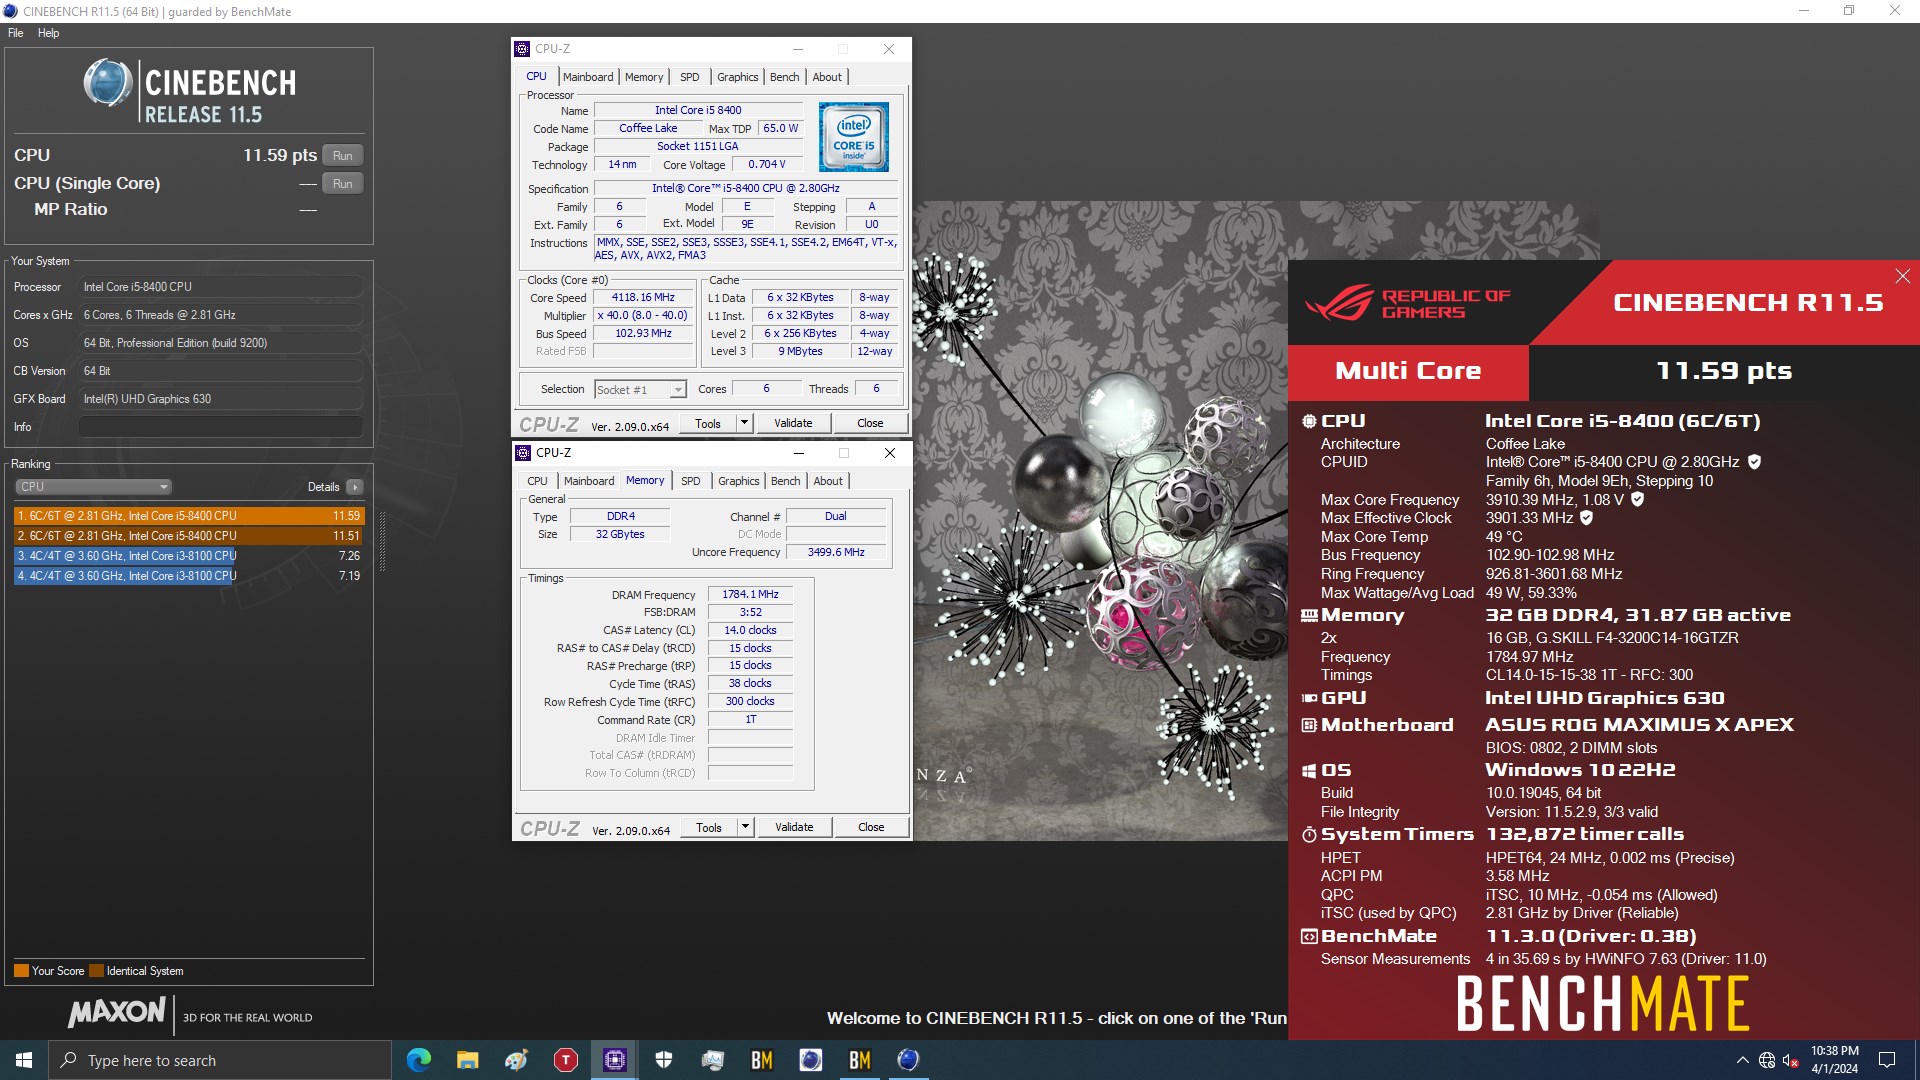Open the second BenchMate BM taskbar icon

859,1060
